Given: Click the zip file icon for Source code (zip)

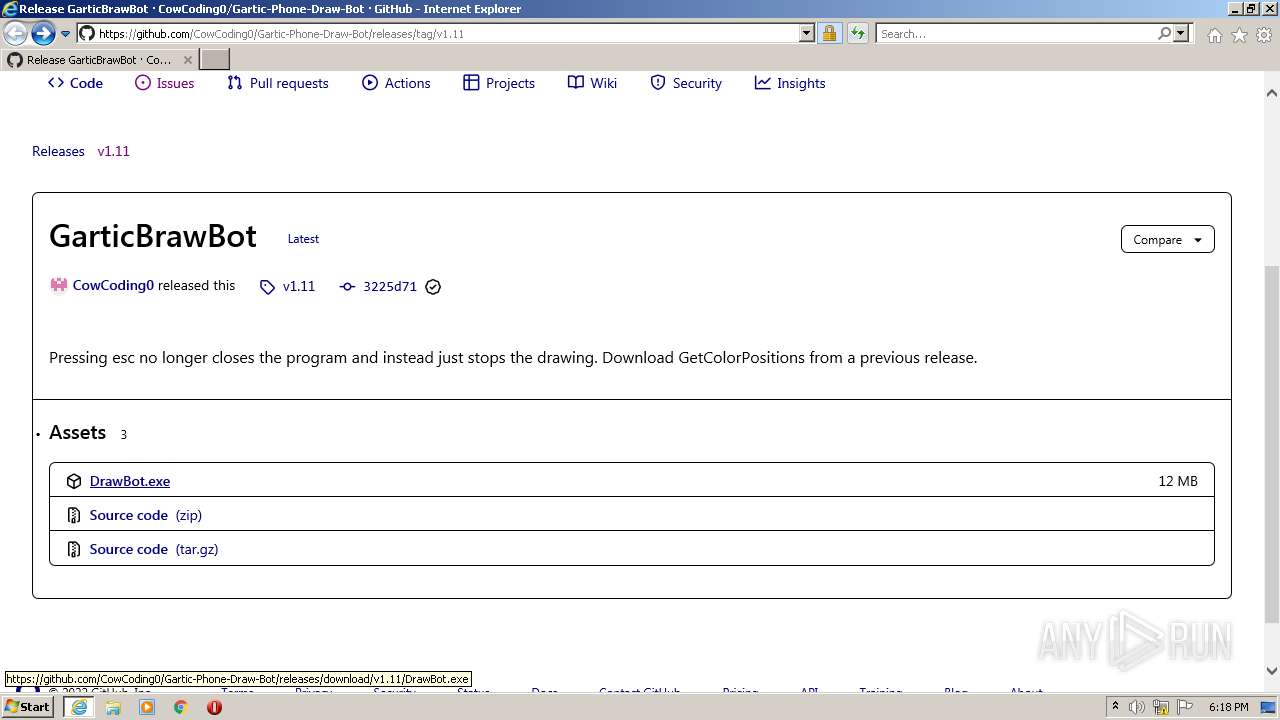Looking at the screenshot, I should (74, 515).
